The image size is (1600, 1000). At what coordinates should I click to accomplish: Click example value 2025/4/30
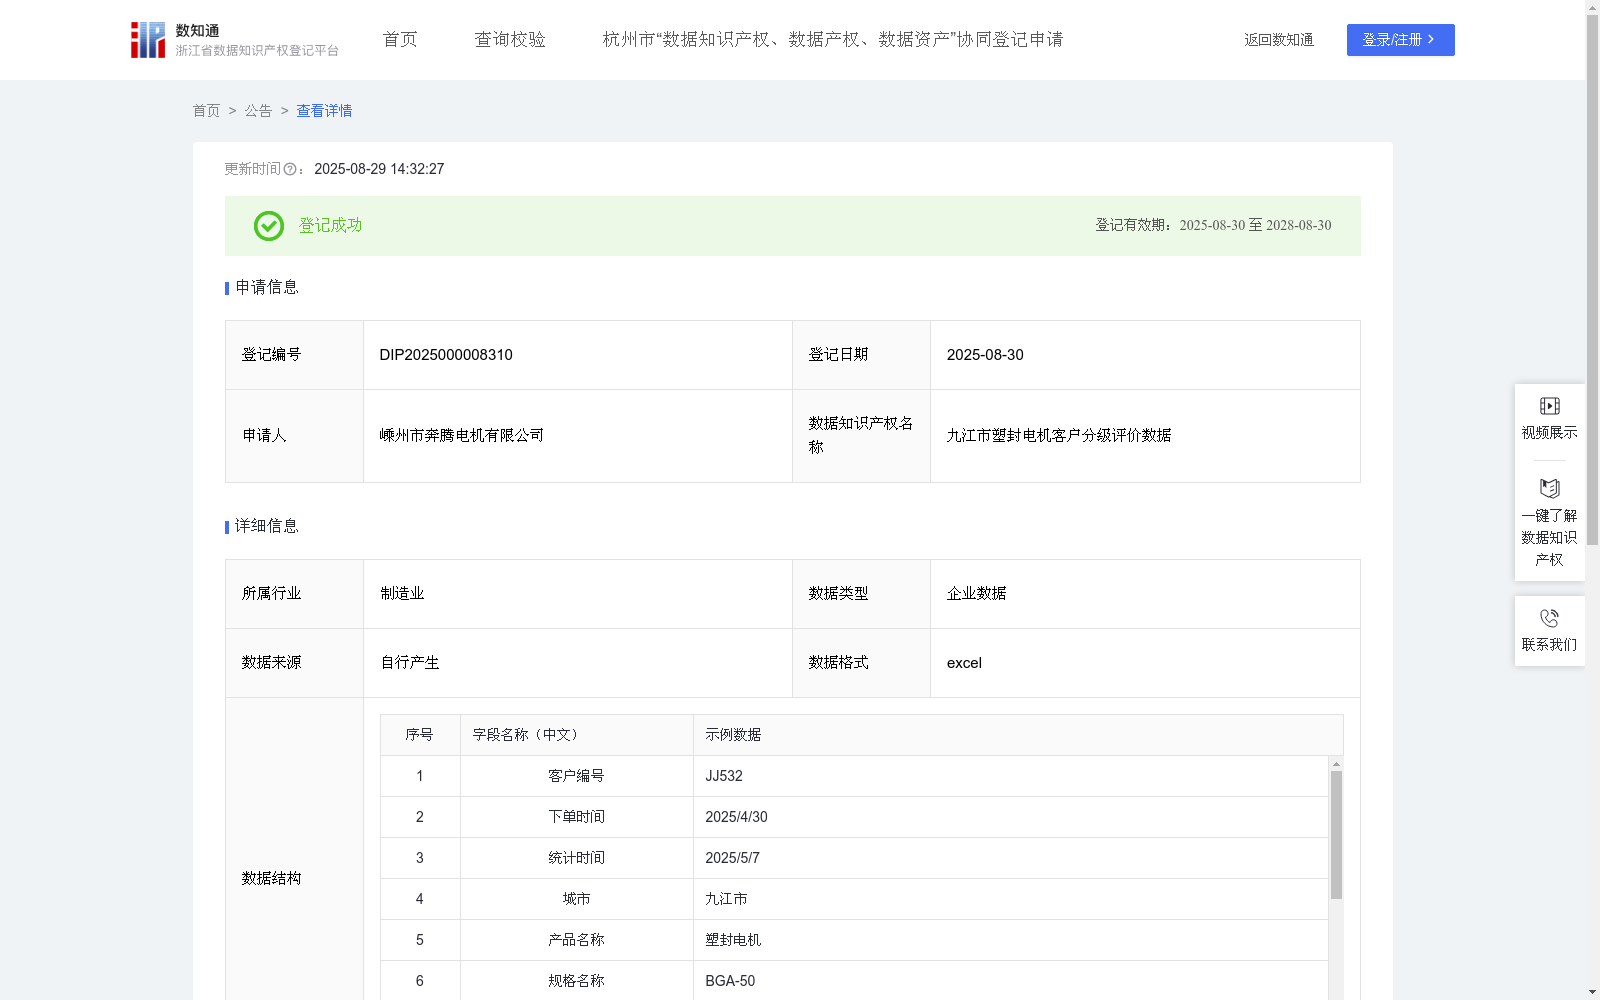pos(736,817)
